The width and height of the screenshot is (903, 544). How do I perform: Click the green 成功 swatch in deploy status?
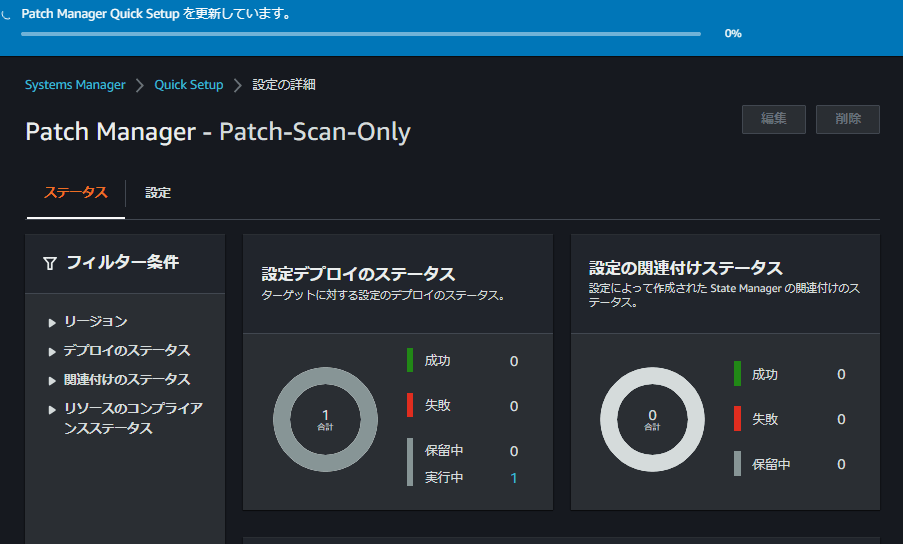point(410,360)
